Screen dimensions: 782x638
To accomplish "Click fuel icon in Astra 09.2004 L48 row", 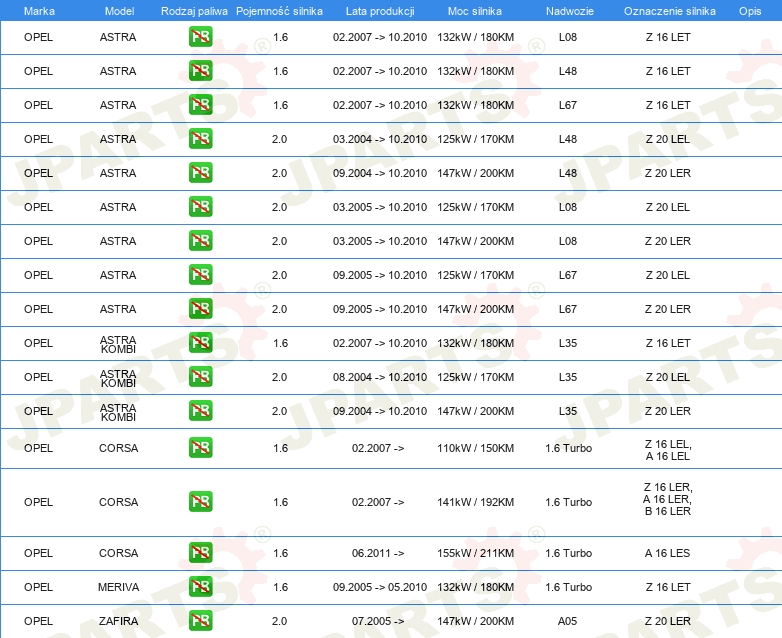I will click(x=200, y=173).
